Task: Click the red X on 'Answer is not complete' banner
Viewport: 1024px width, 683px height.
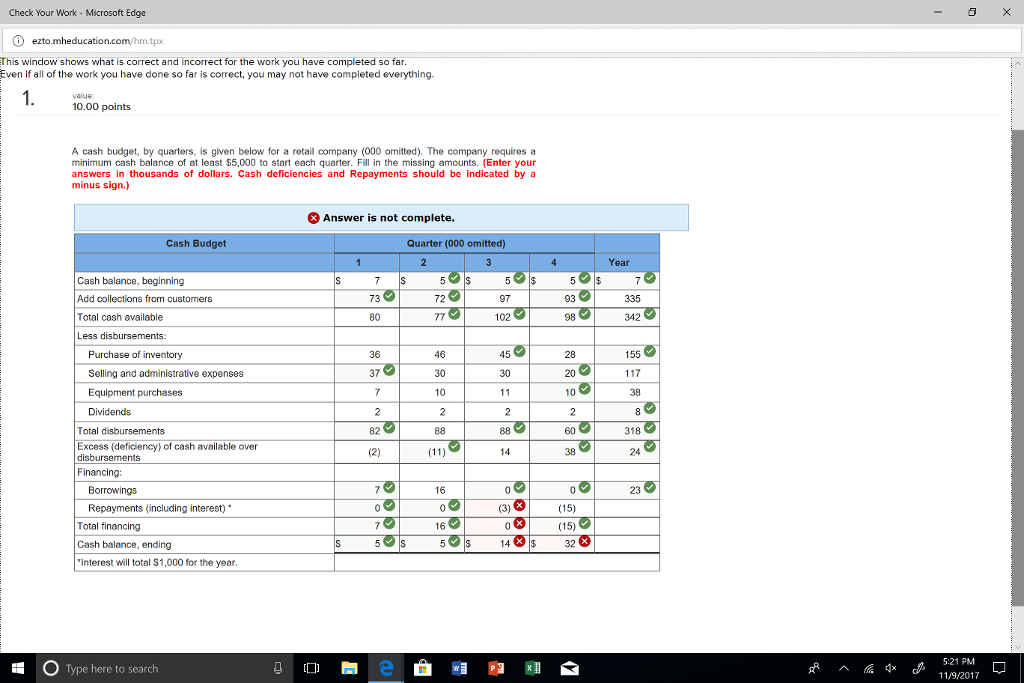Action: [313, 217]
